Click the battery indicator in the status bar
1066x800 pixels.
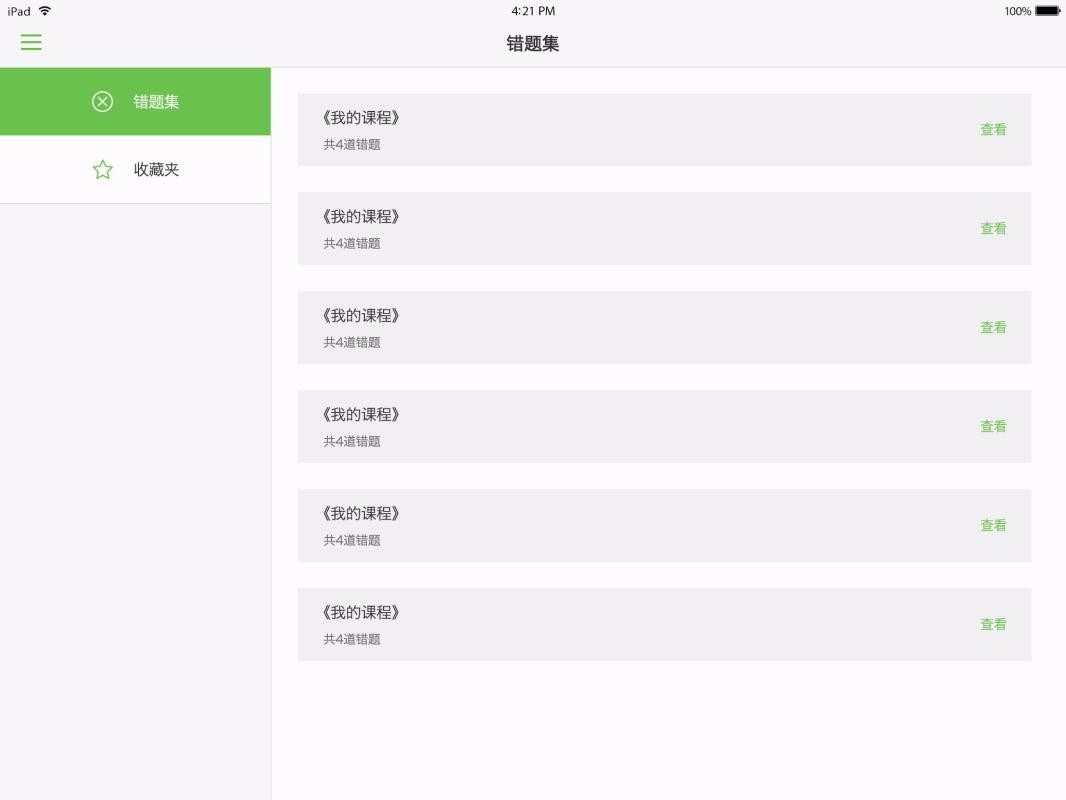pos(1046,11)
